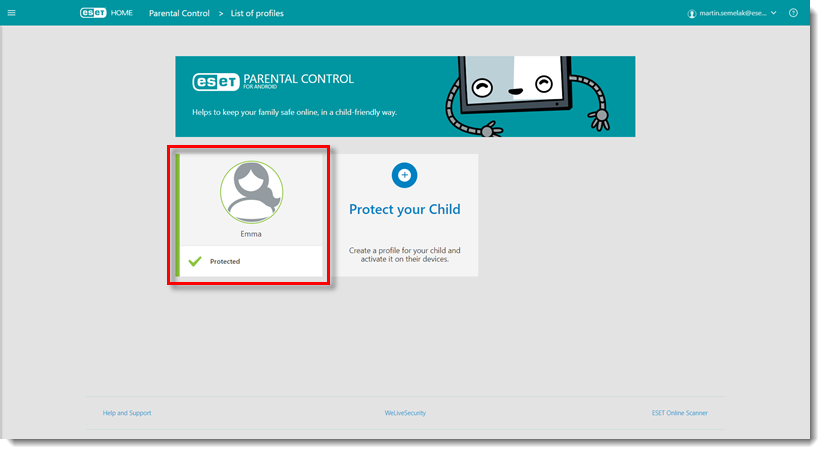Open the help question mark icon
This screenshot has height=454, width=825.
[793, 13]
